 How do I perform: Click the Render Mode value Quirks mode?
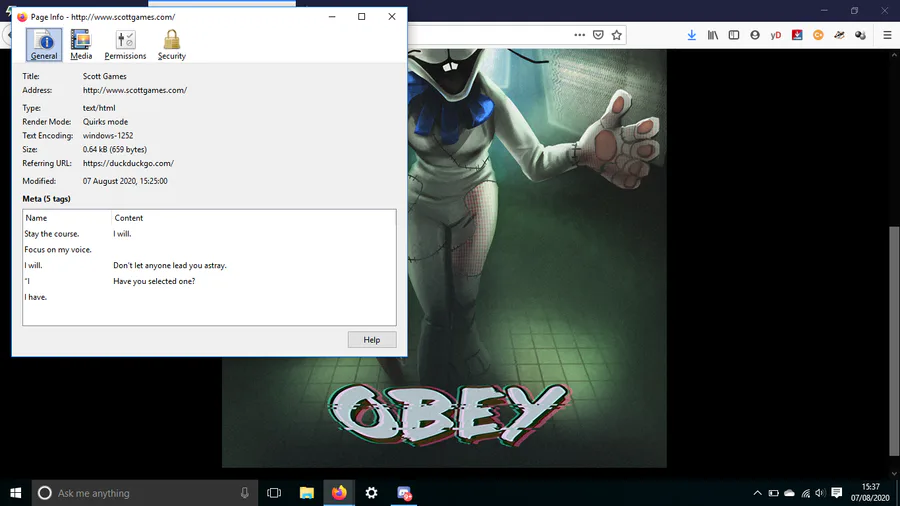pos(105,122)
